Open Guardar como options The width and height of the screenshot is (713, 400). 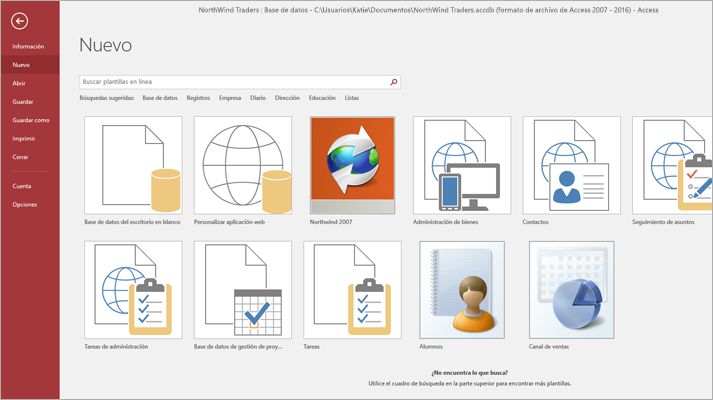pos(31,120)
